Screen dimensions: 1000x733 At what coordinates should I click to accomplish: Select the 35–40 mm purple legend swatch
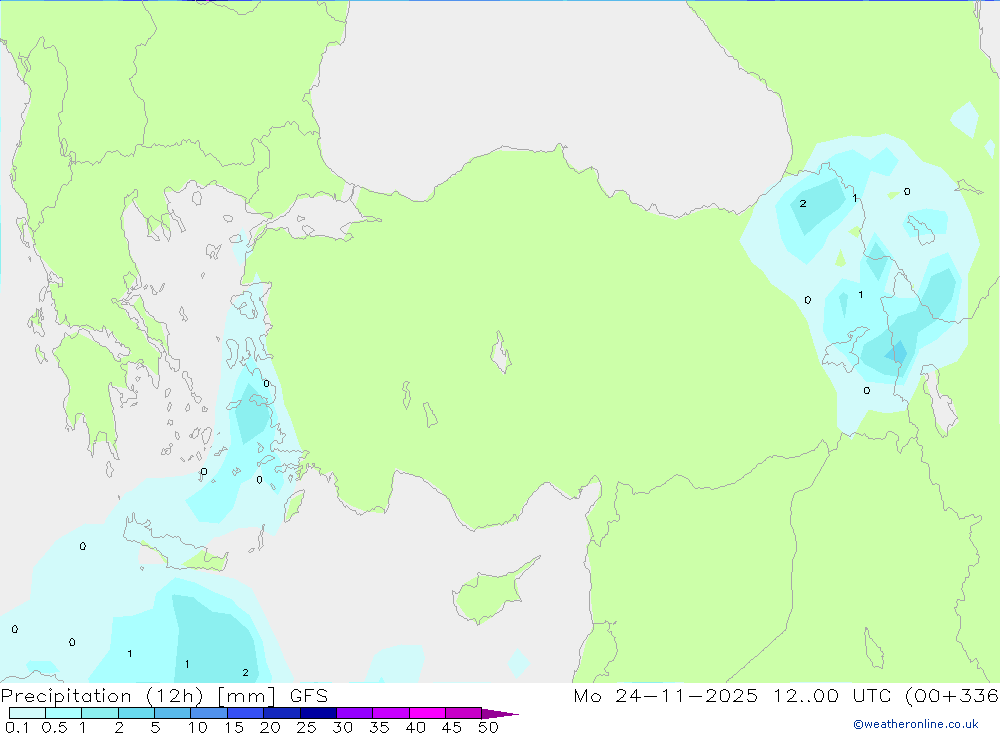(390, 713)
